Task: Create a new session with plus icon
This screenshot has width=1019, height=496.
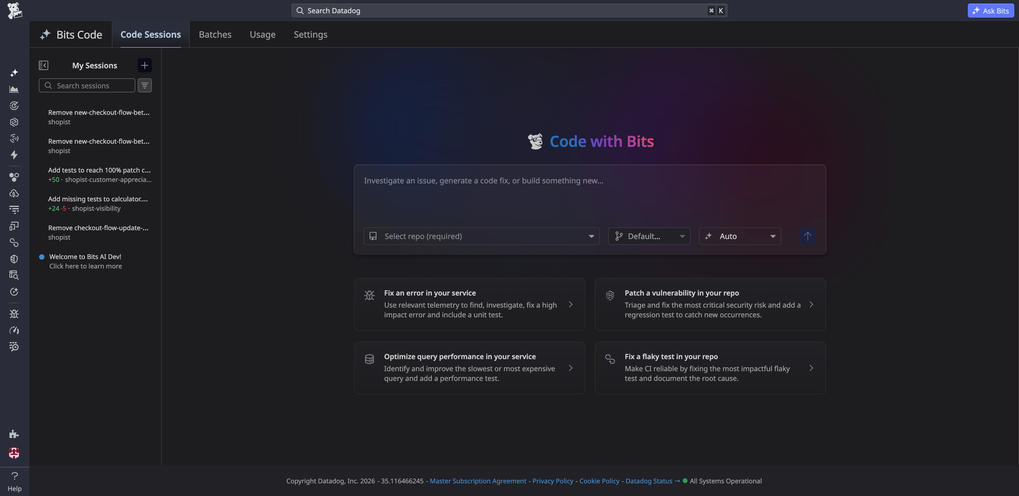Action: pos(144,65)
